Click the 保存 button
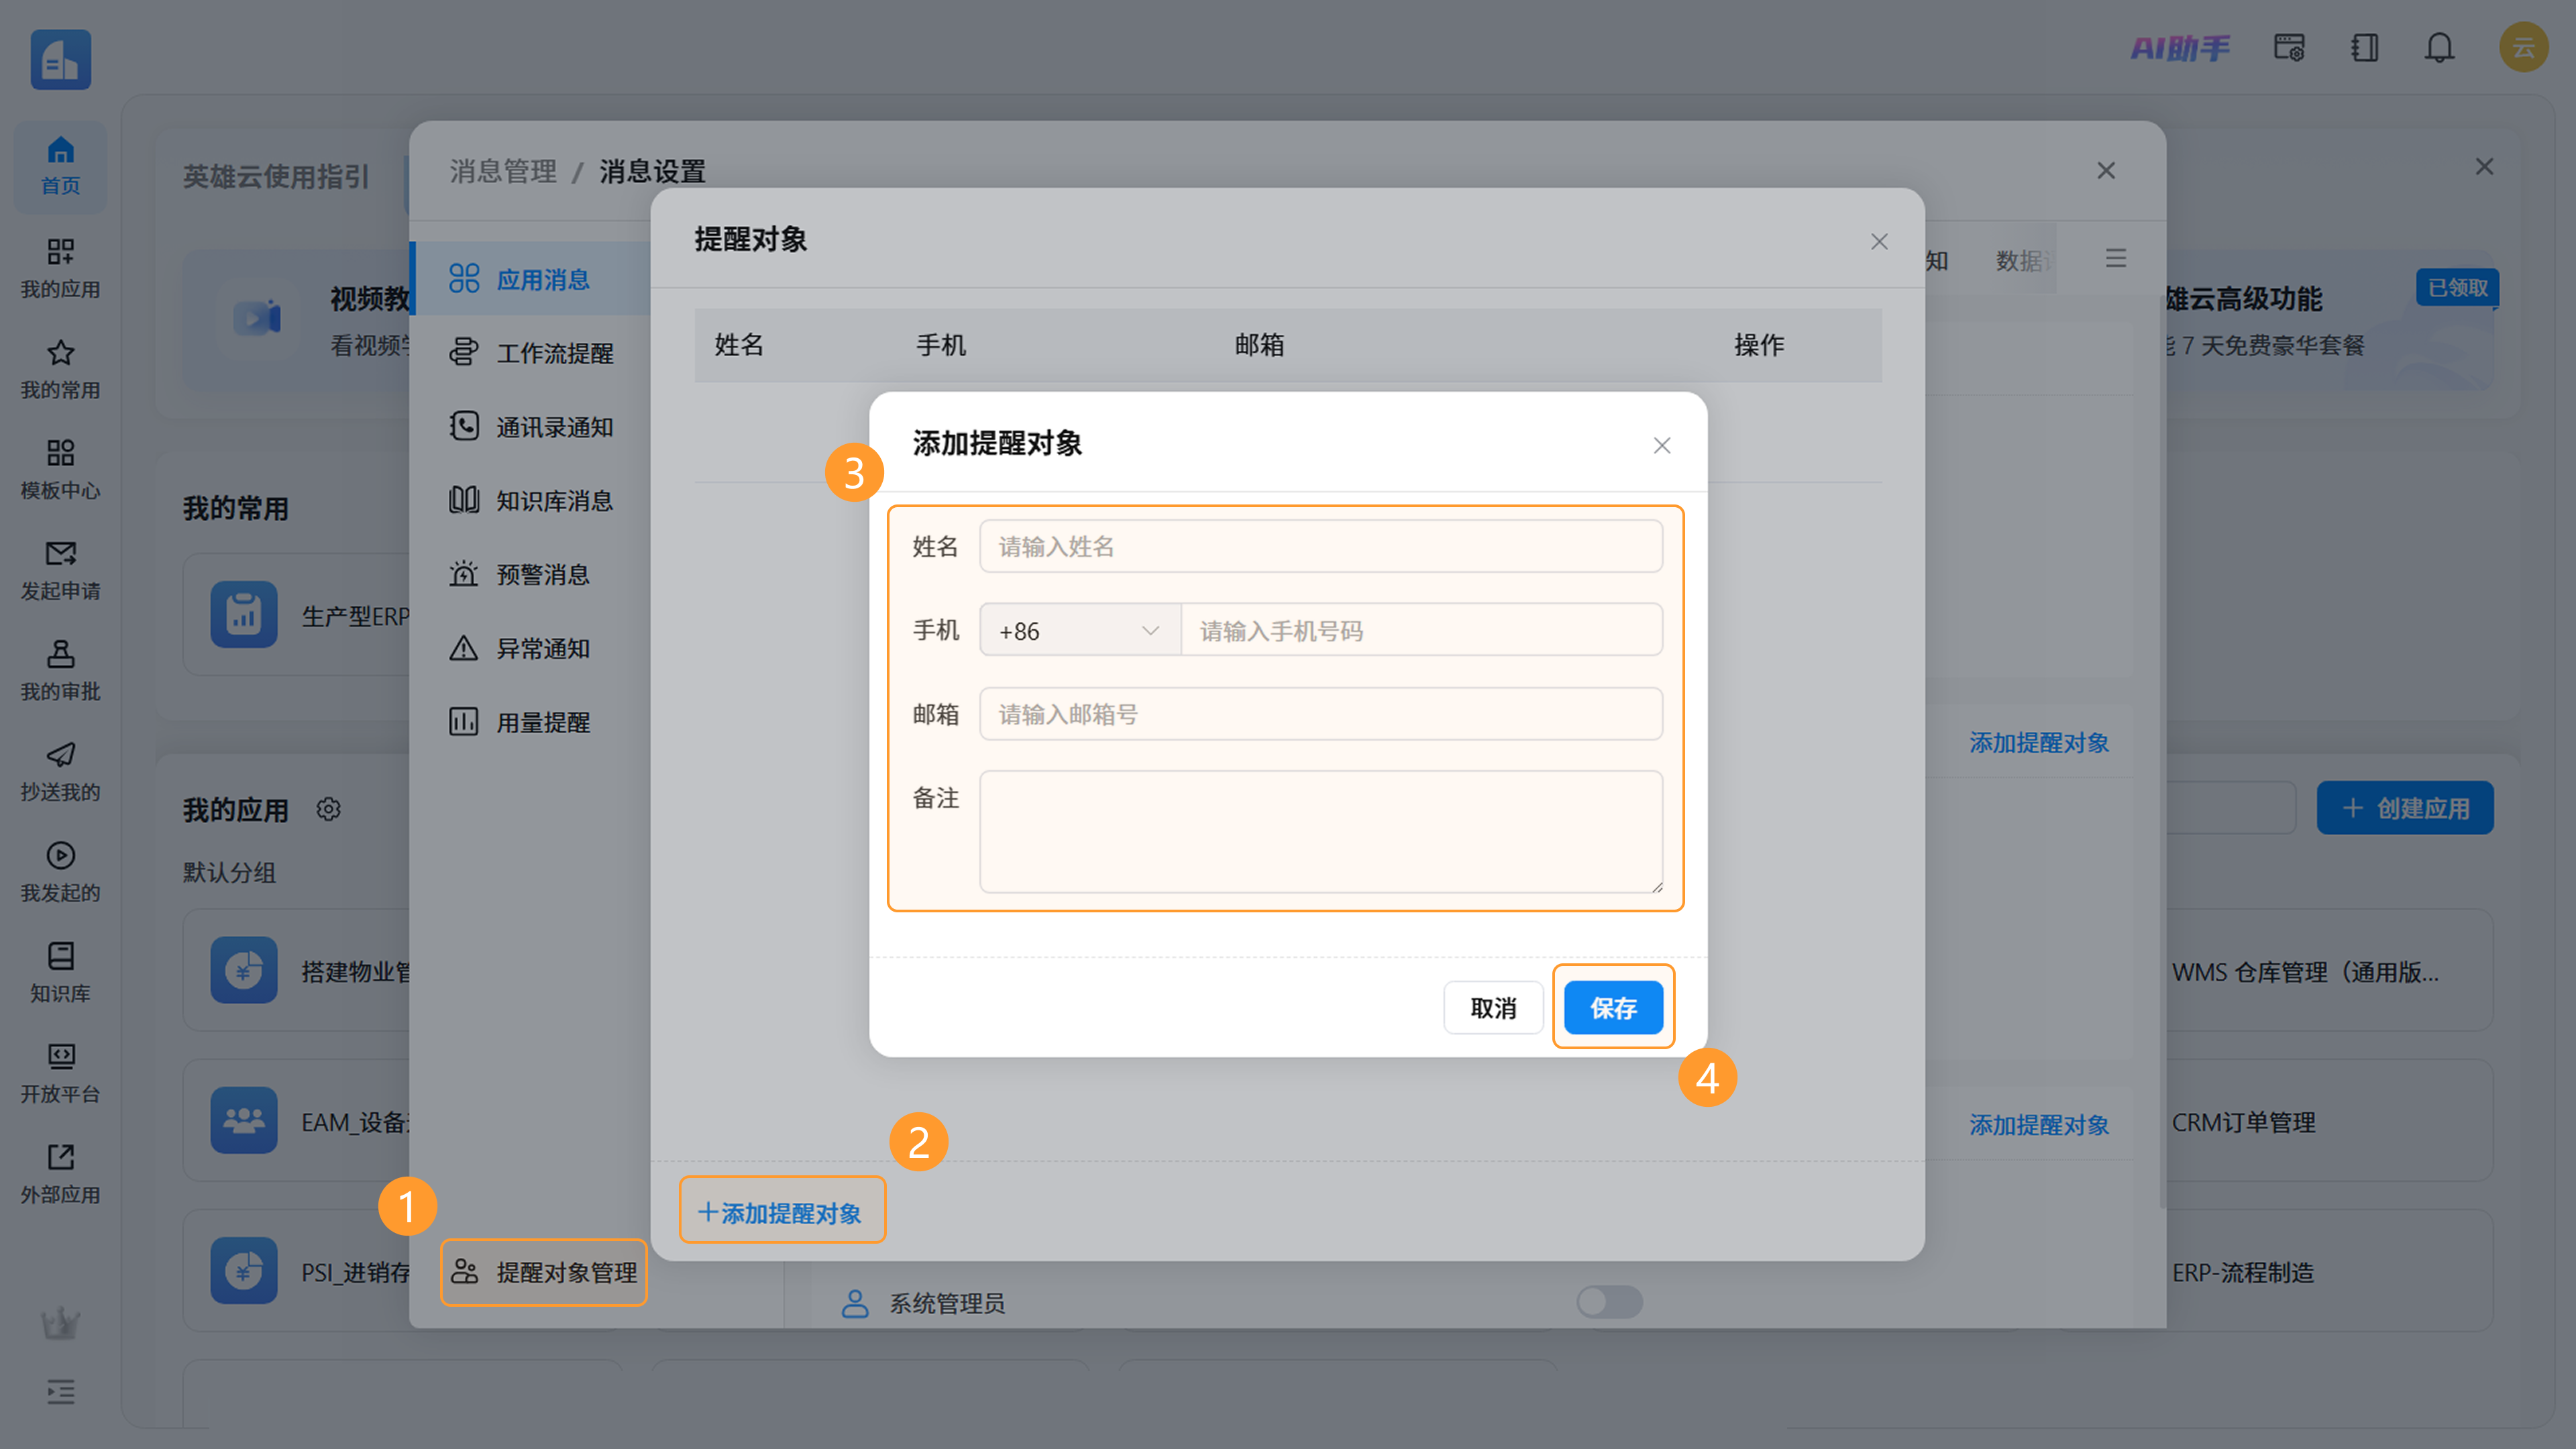Viewport: 2576px width, 1449px height. (x=1613, y=1007)
